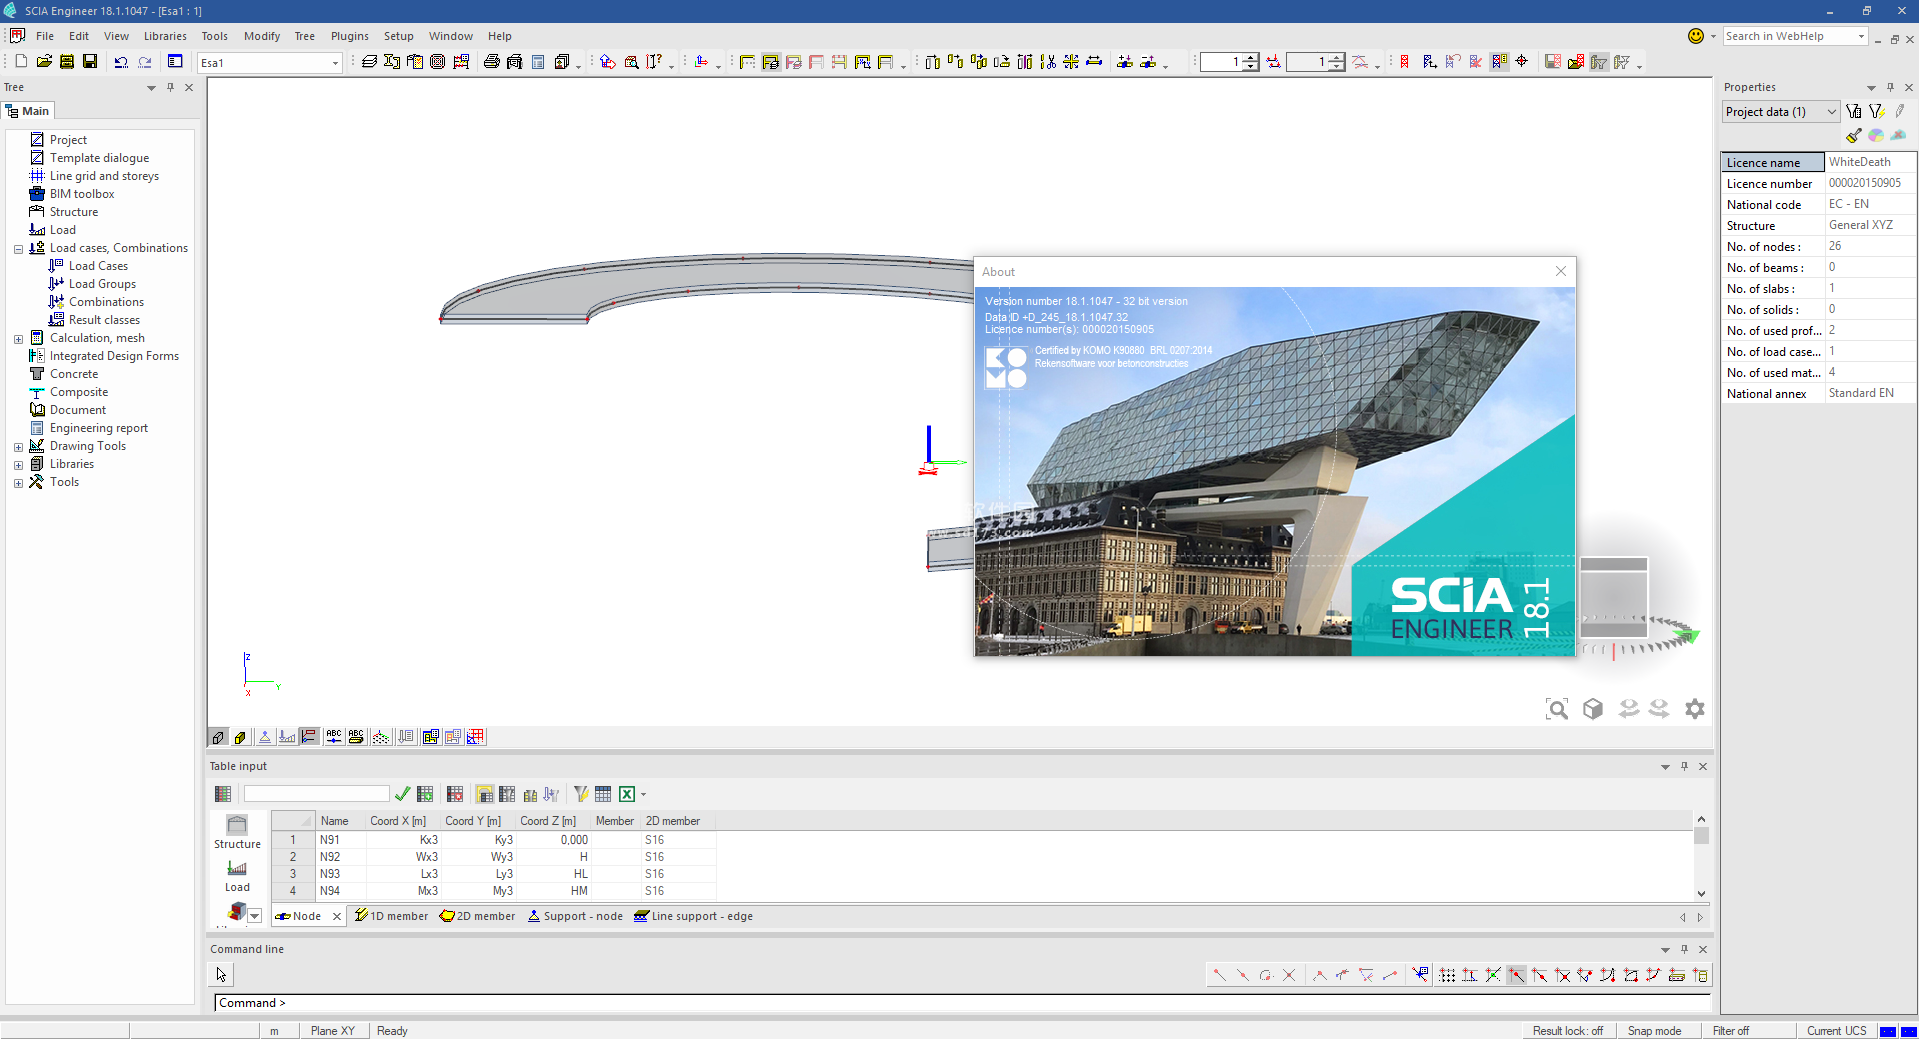
Task: Toggle surface rendering view button
Action: pyautogui.click(x=218, y=737)
